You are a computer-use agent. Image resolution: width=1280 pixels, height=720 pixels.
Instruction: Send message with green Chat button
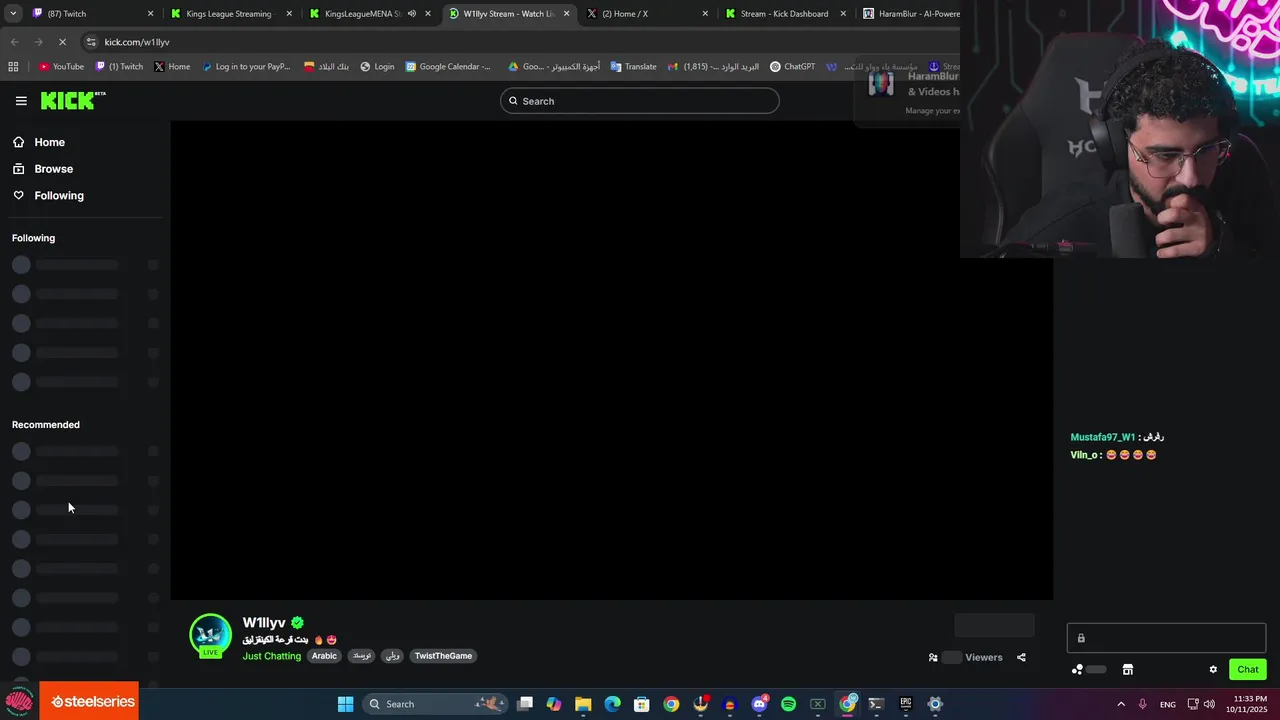[x=1248, y=669]
